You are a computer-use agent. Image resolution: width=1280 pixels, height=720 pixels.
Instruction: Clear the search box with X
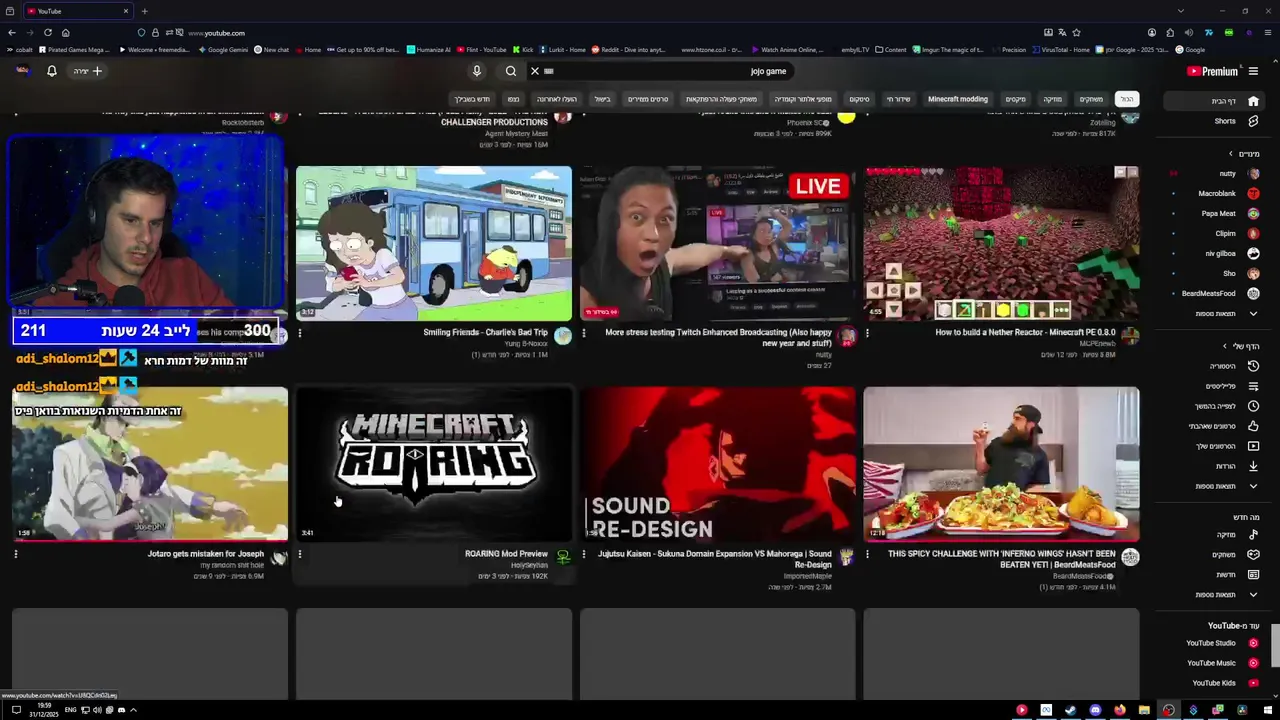point(535,71)
